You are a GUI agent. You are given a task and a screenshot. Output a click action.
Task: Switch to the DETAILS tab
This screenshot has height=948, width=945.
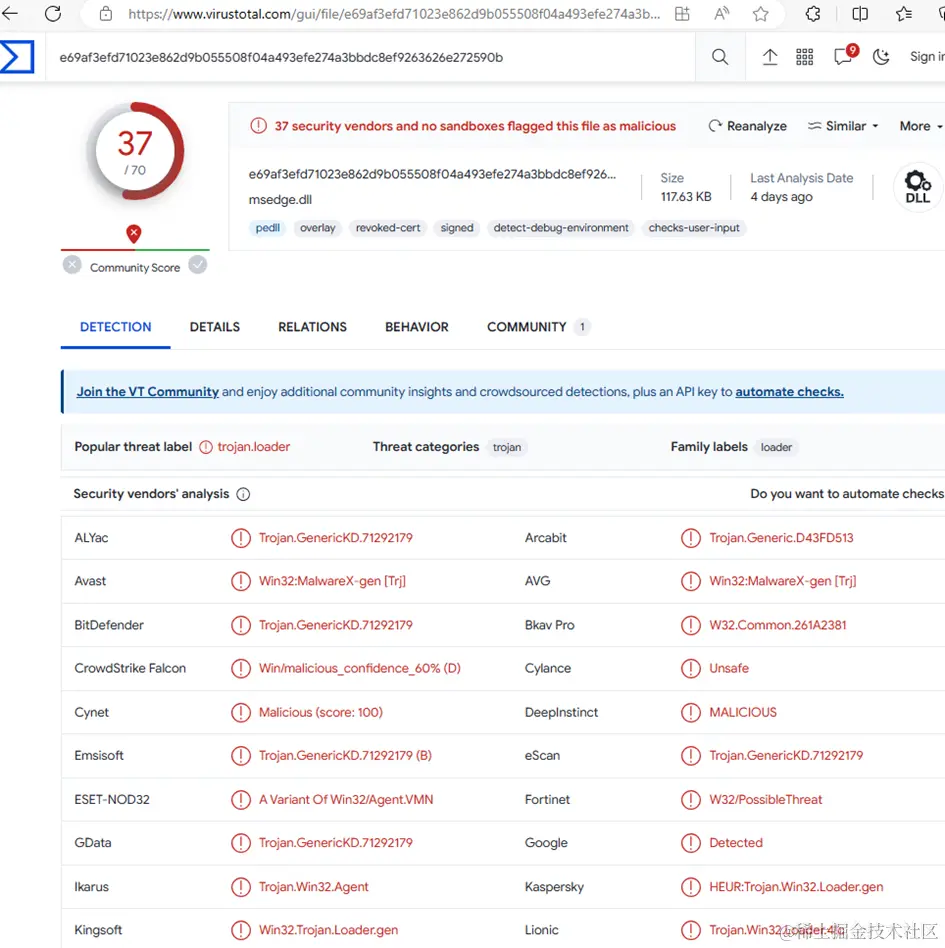215,327
